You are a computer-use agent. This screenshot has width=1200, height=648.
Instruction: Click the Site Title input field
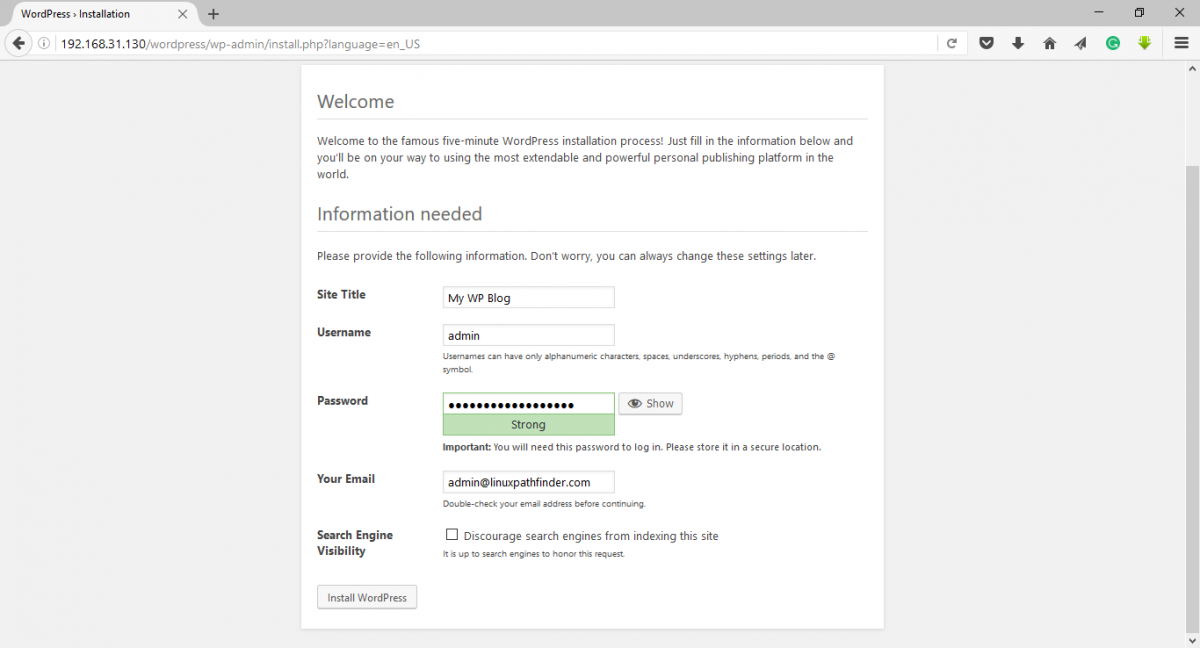(528, 298)
